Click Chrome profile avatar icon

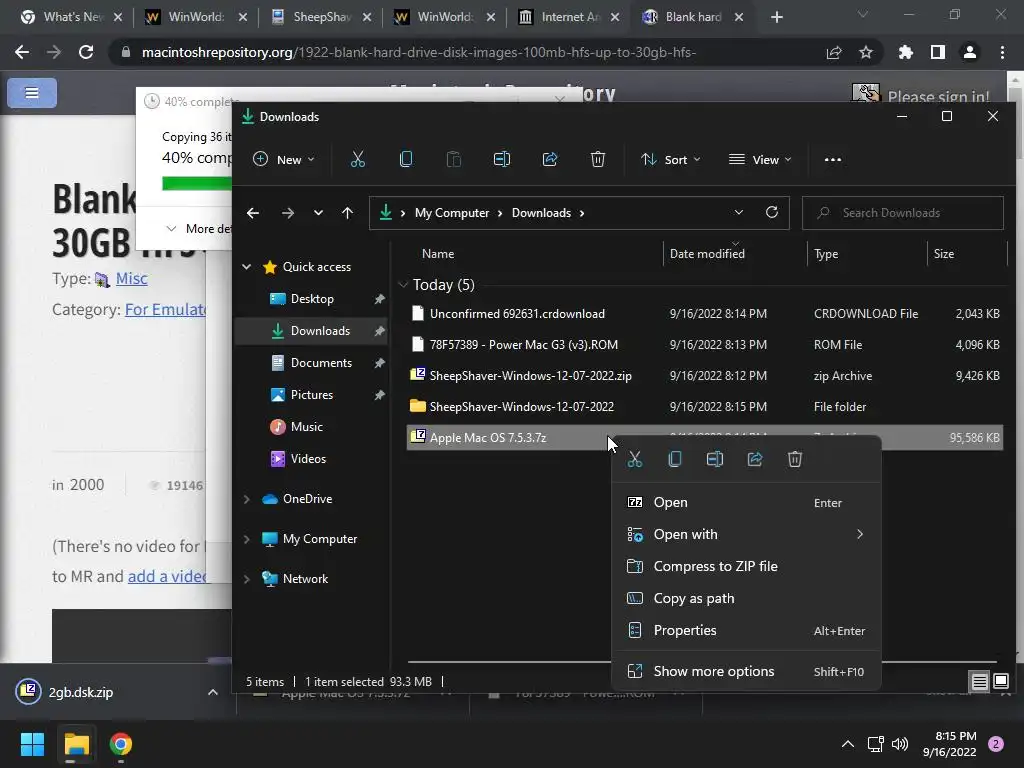point(970,52)
